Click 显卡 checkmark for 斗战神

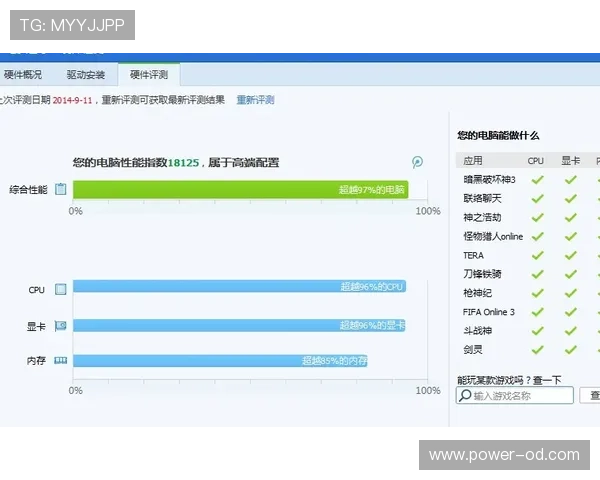571,331
